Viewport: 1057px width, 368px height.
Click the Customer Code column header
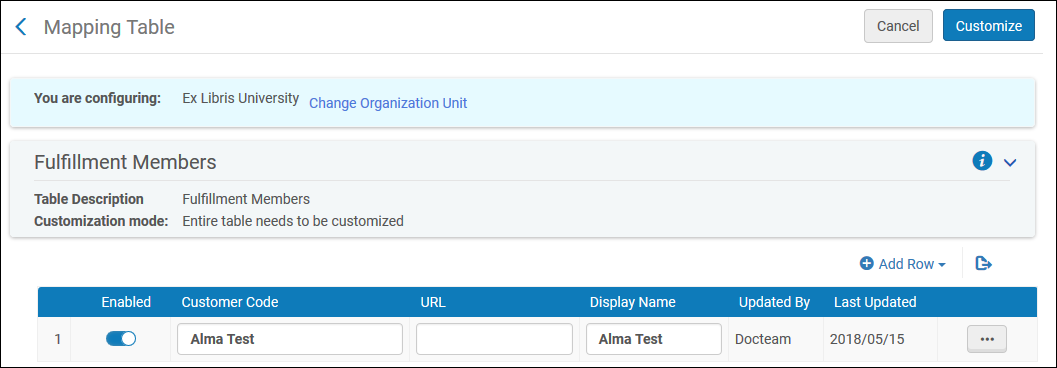point(230,302)
